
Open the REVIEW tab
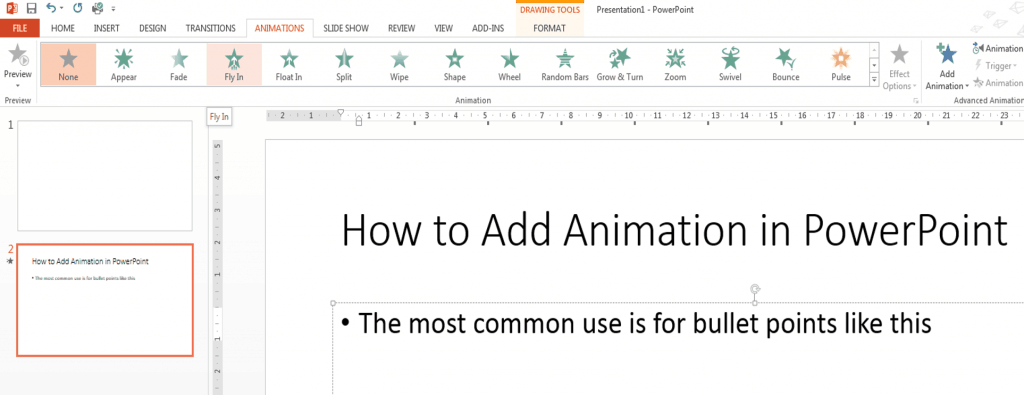point(402,28)
